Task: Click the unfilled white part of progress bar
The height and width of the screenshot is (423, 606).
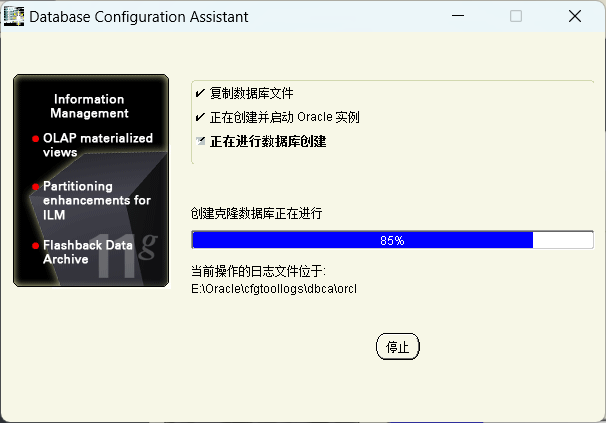Action: pyautogui.click(x=563, y=240)
